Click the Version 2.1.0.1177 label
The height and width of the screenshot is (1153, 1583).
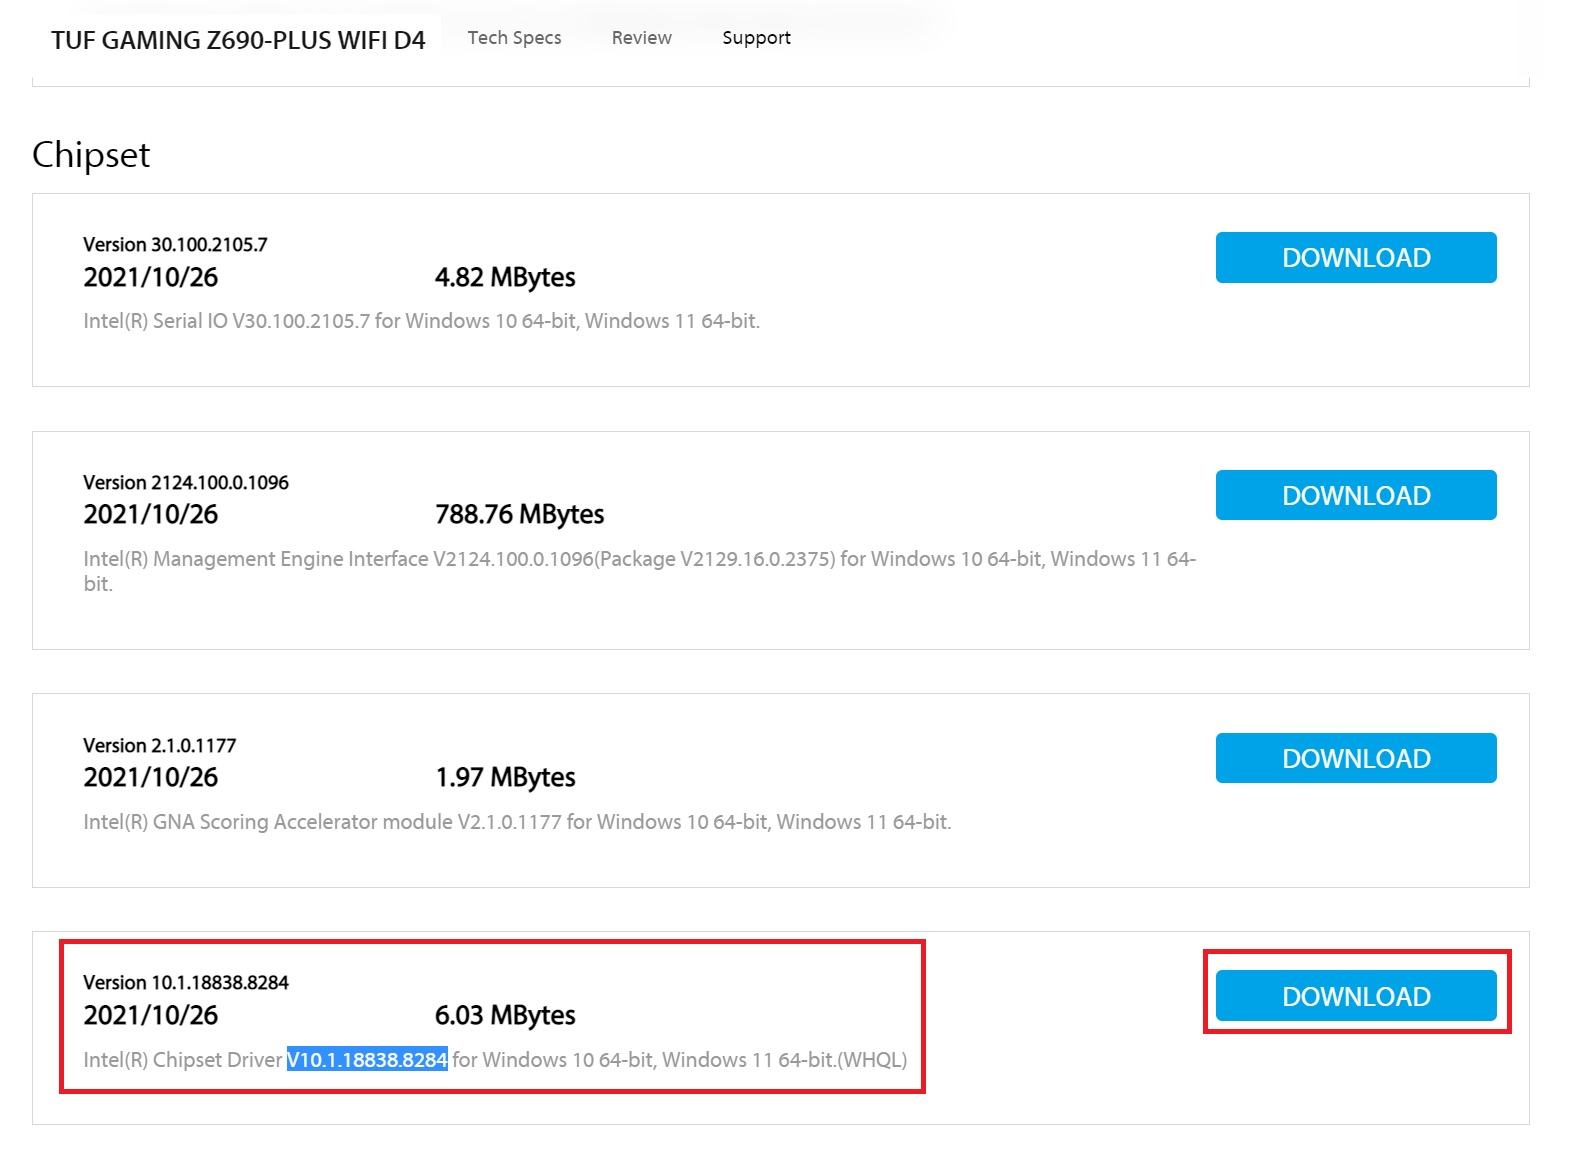(160, 746)
